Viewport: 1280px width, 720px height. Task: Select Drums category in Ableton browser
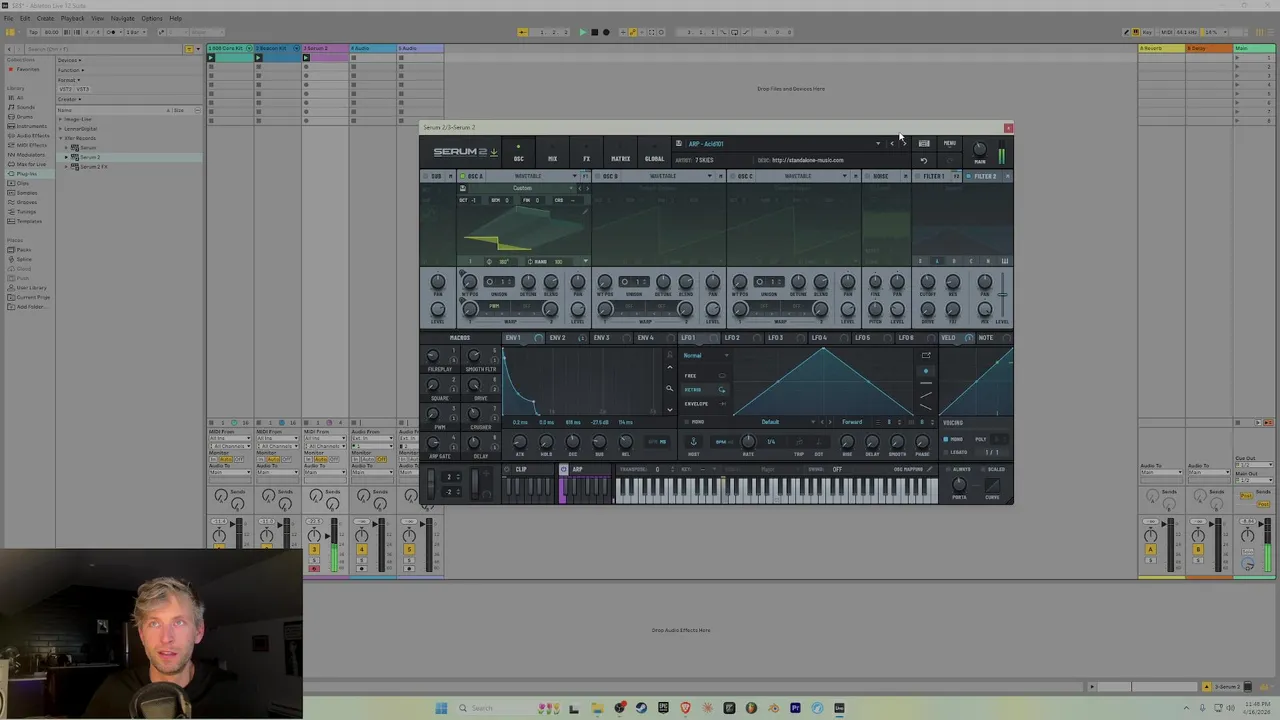[x=23, y=117]
